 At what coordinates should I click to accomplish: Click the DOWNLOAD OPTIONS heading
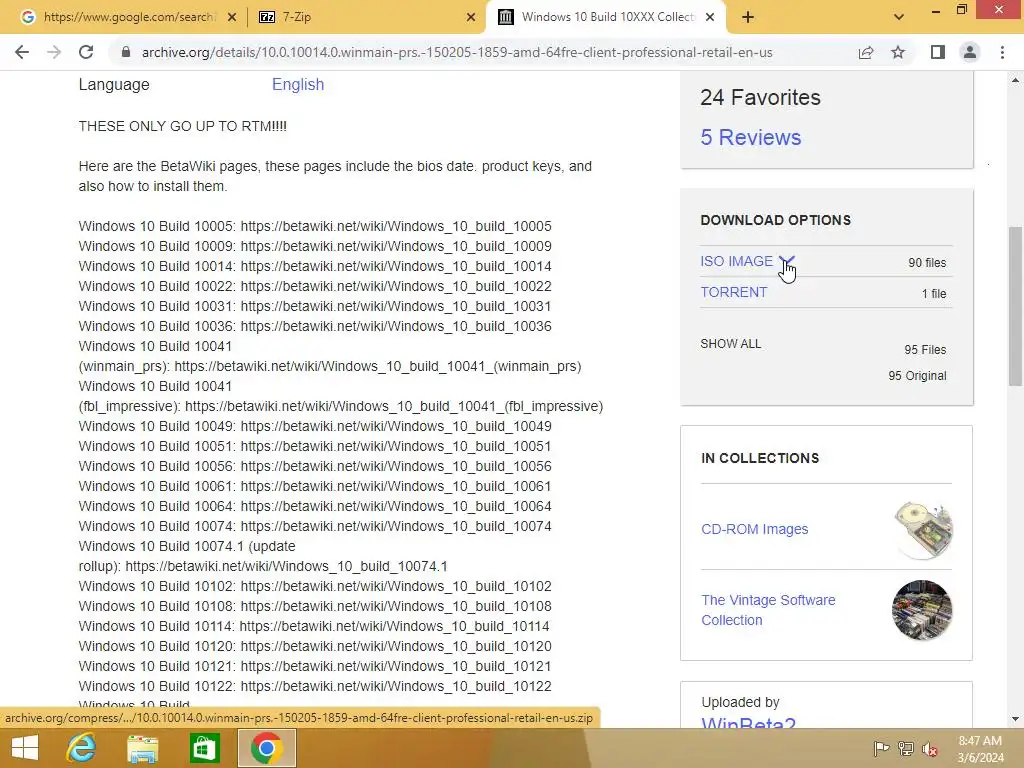(x=775, y=220)
